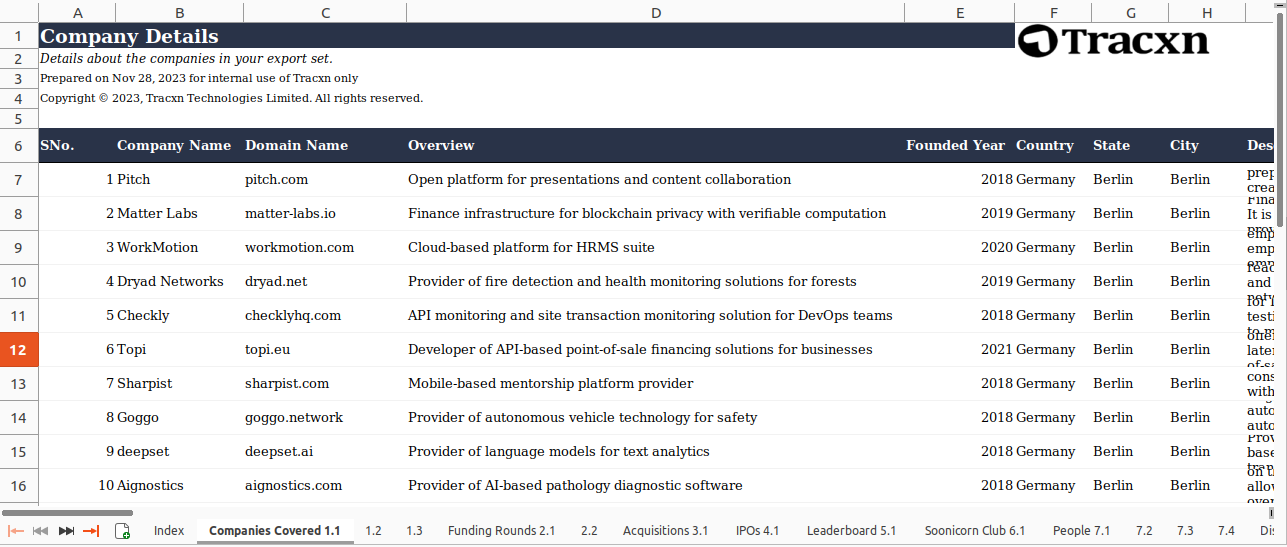Viewport: 1287px width, 547px height.
Task: Open the Index sheet tab
Action: (x=169, y=531)
